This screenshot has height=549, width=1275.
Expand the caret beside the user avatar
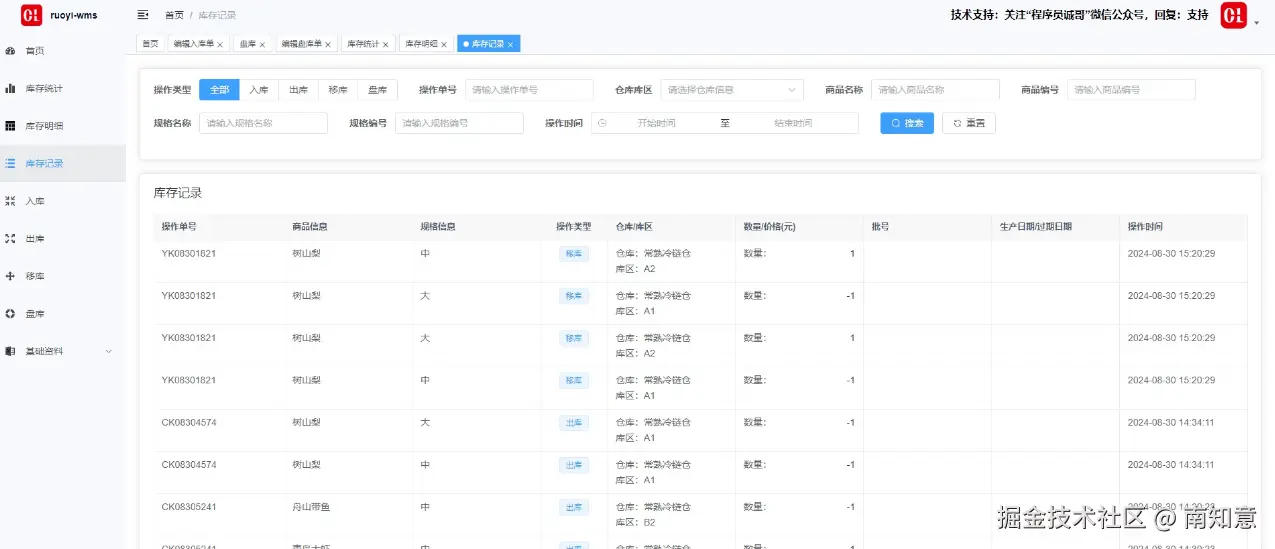point(1256,22)
